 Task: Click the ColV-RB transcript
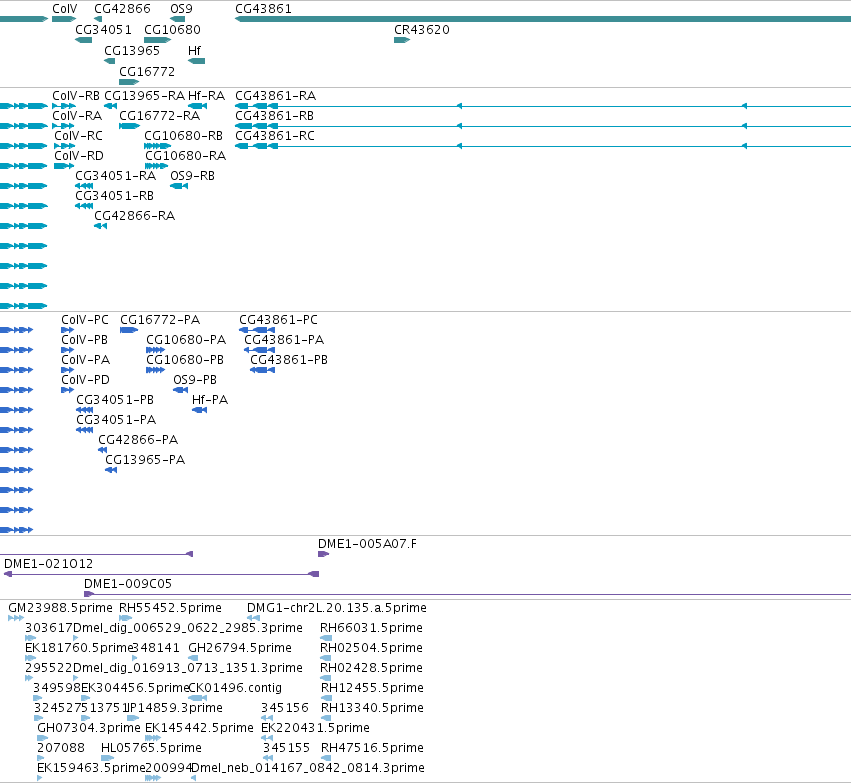coord(64,106)
